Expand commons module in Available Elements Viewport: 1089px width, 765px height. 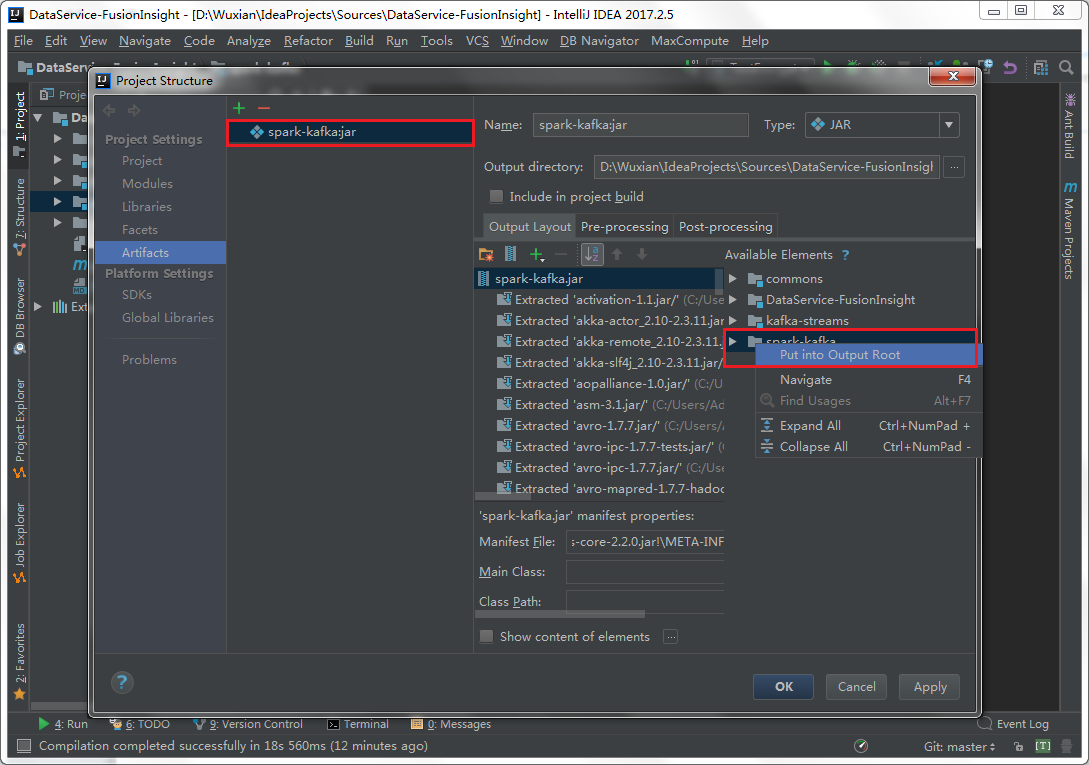coord(733,279)
